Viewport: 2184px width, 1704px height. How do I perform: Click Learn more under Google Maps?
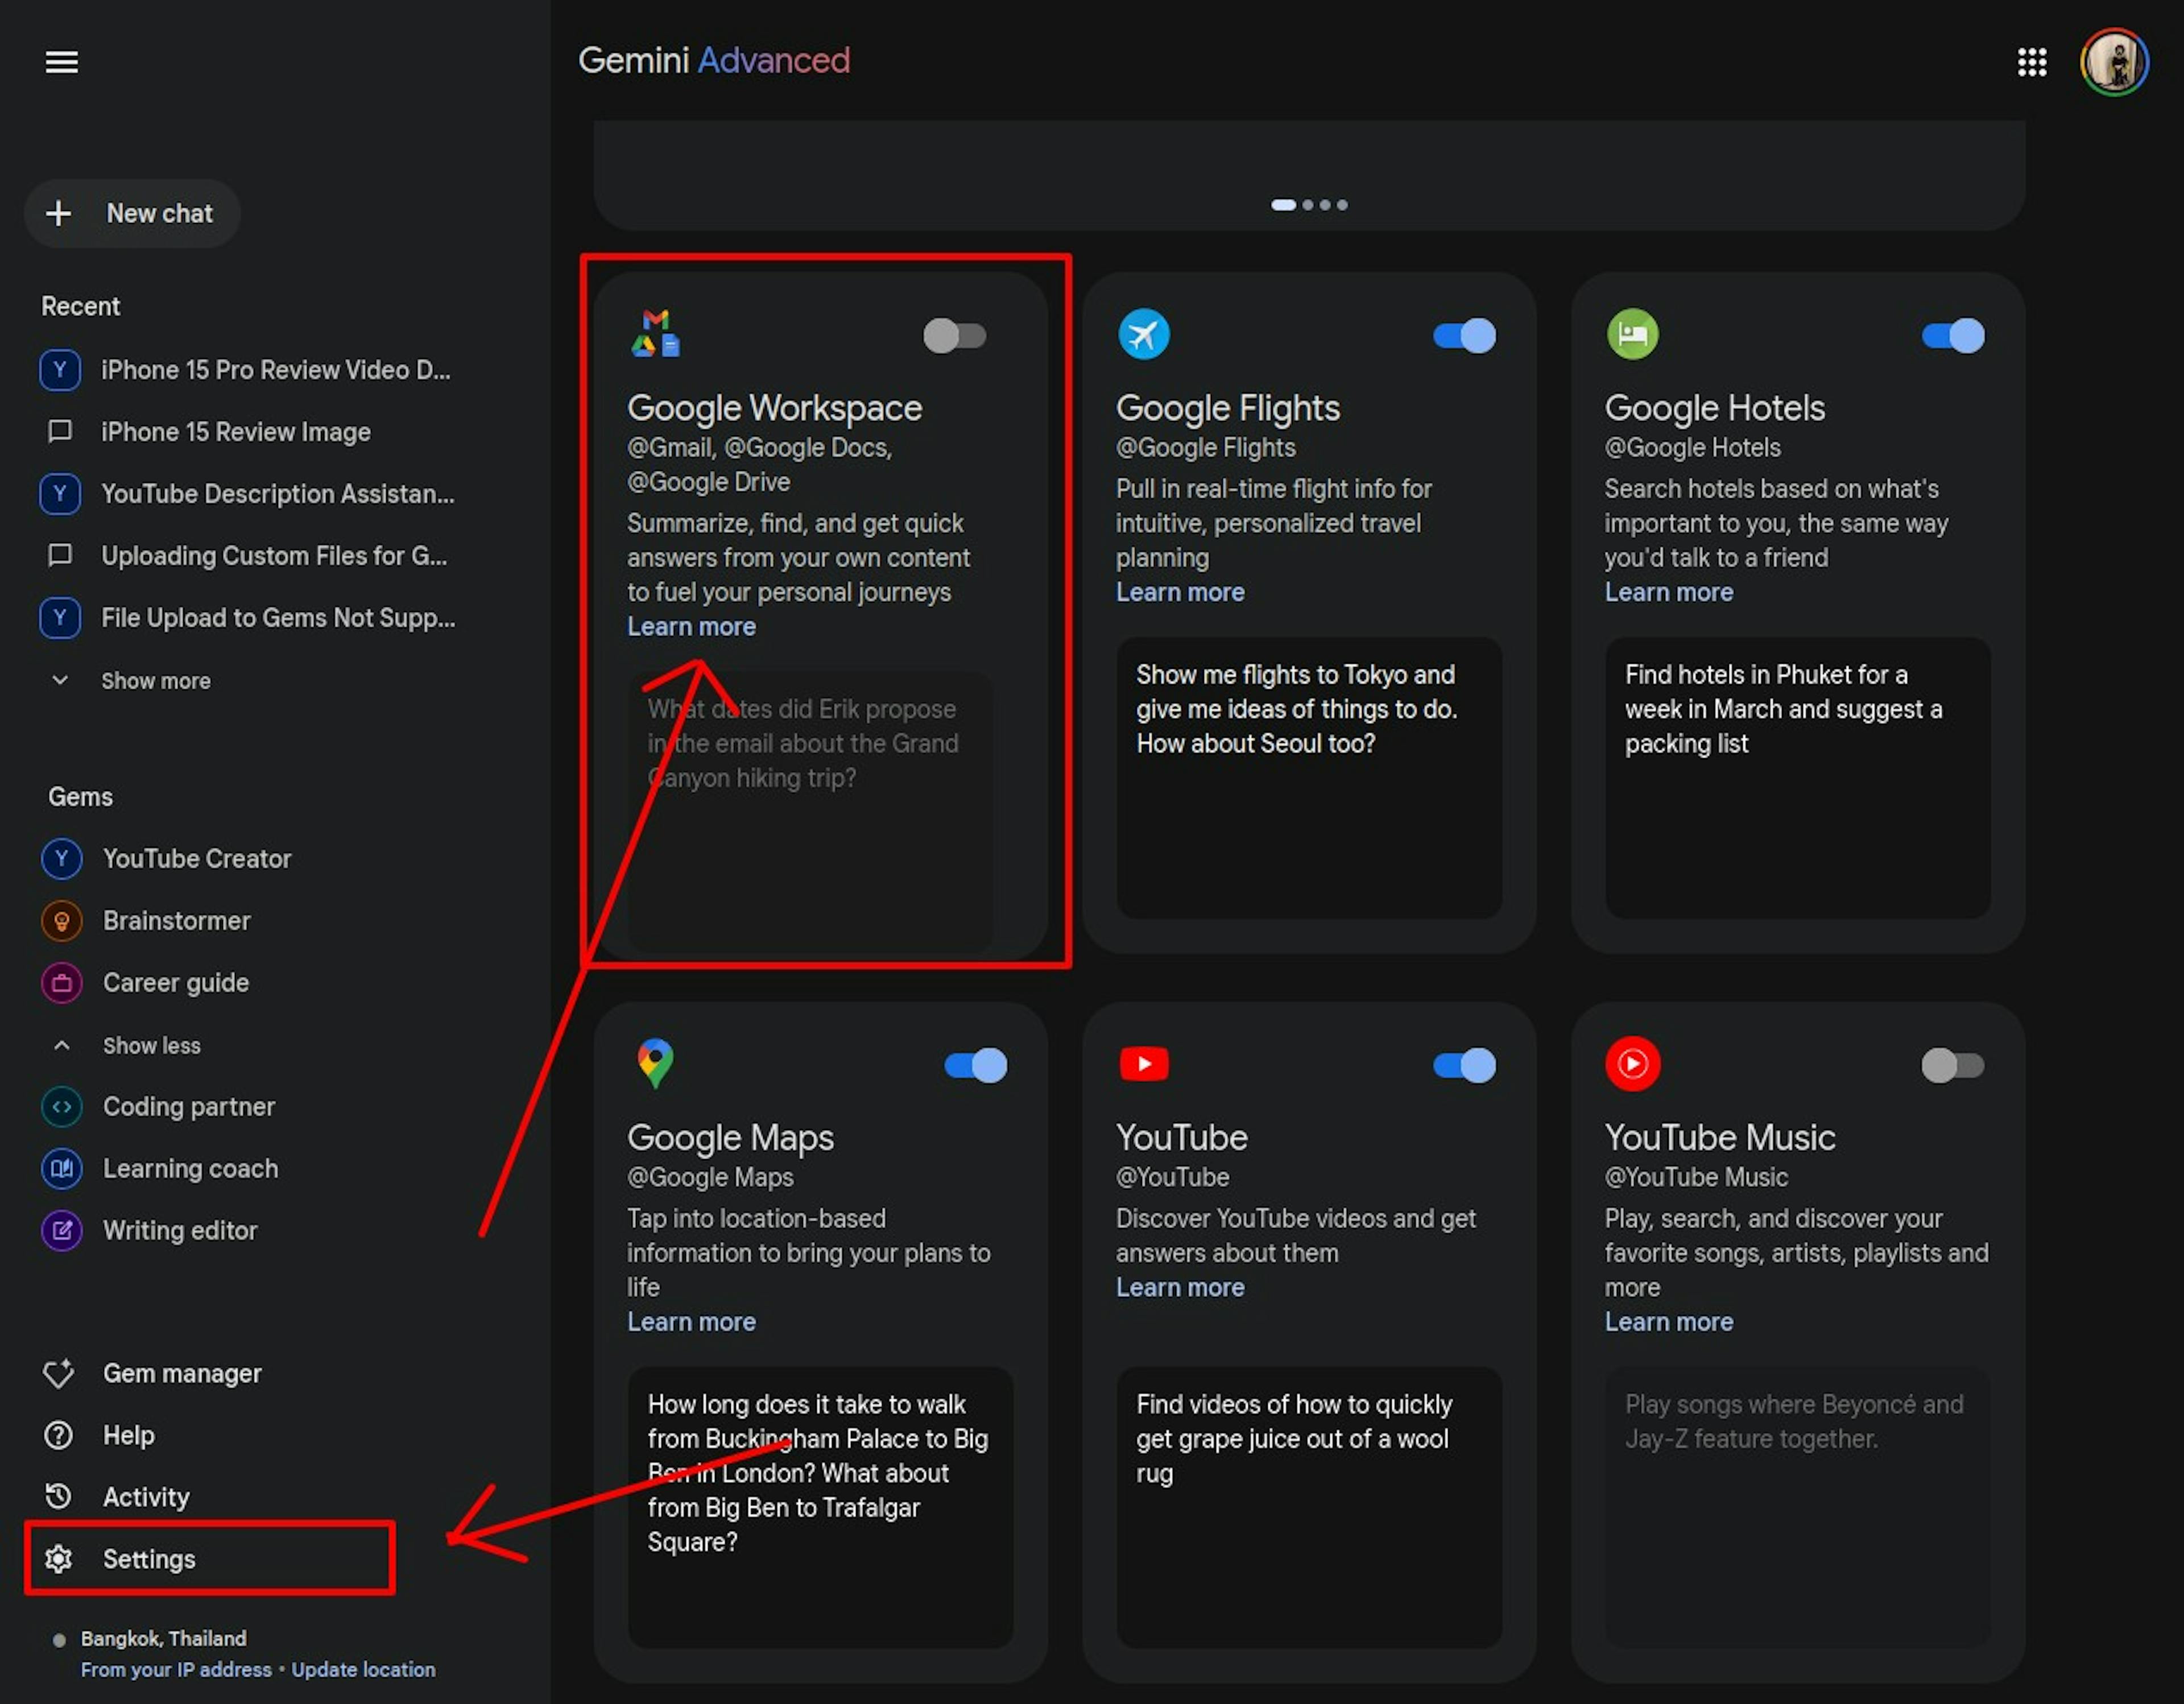tap(691, 1321)
